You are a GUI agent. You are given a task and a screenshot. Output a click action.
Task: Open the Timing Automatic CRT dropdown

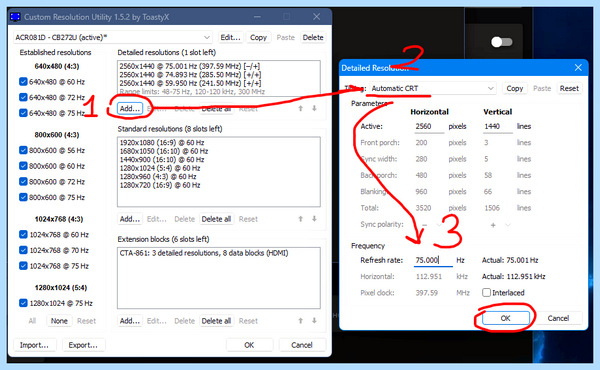[433, 88]
